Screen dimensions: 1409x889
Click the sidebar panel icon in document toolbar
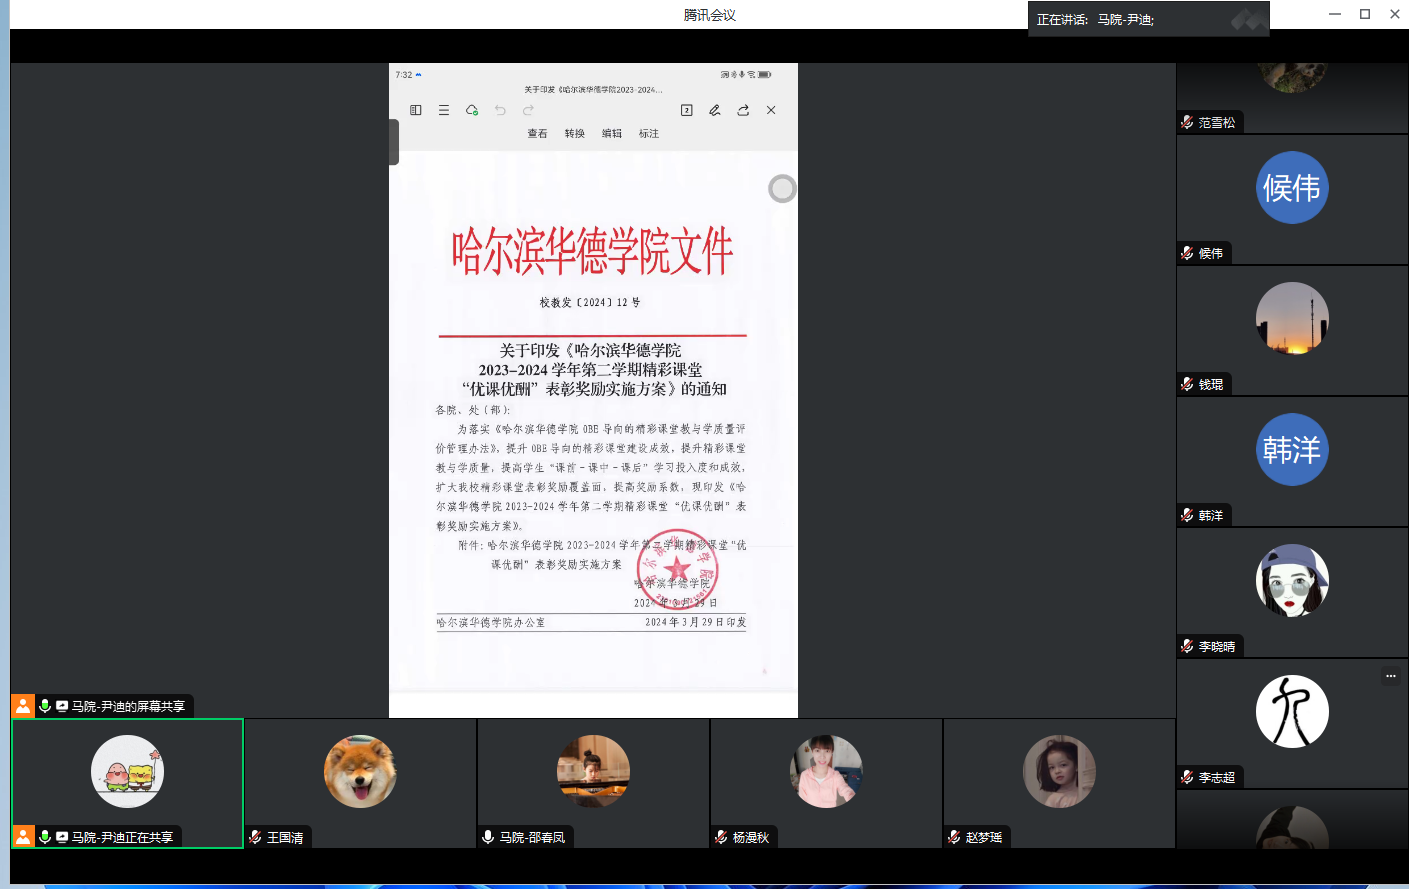pyautogui.click(x=416, y=110)
